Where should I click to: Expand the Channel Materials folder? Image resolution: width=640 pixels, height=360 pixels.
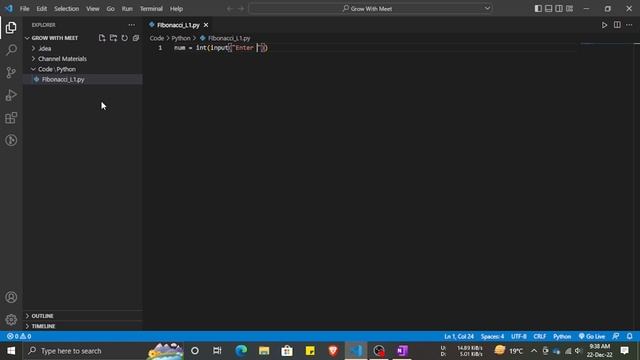(x=62, y=59)
